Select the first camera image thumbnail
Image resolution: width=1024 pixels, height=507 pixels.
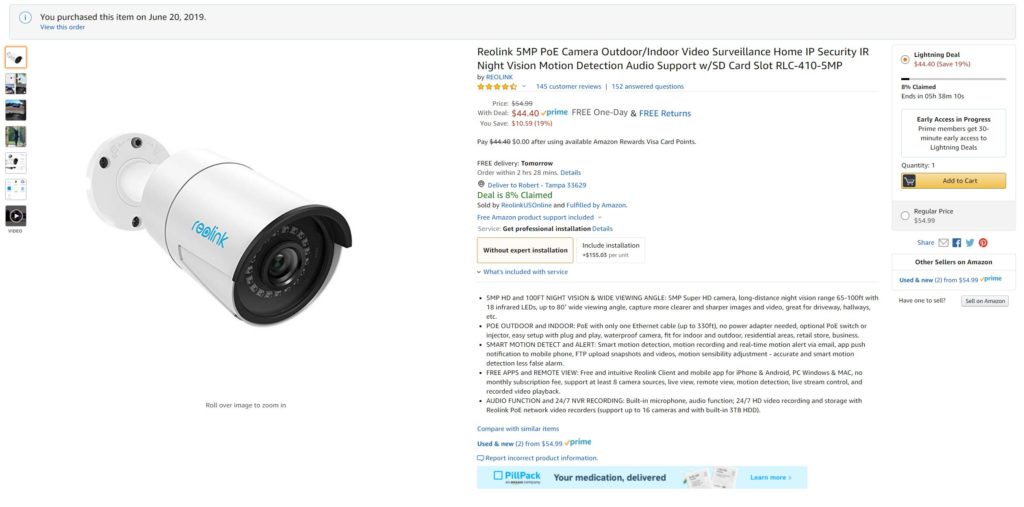16,57
